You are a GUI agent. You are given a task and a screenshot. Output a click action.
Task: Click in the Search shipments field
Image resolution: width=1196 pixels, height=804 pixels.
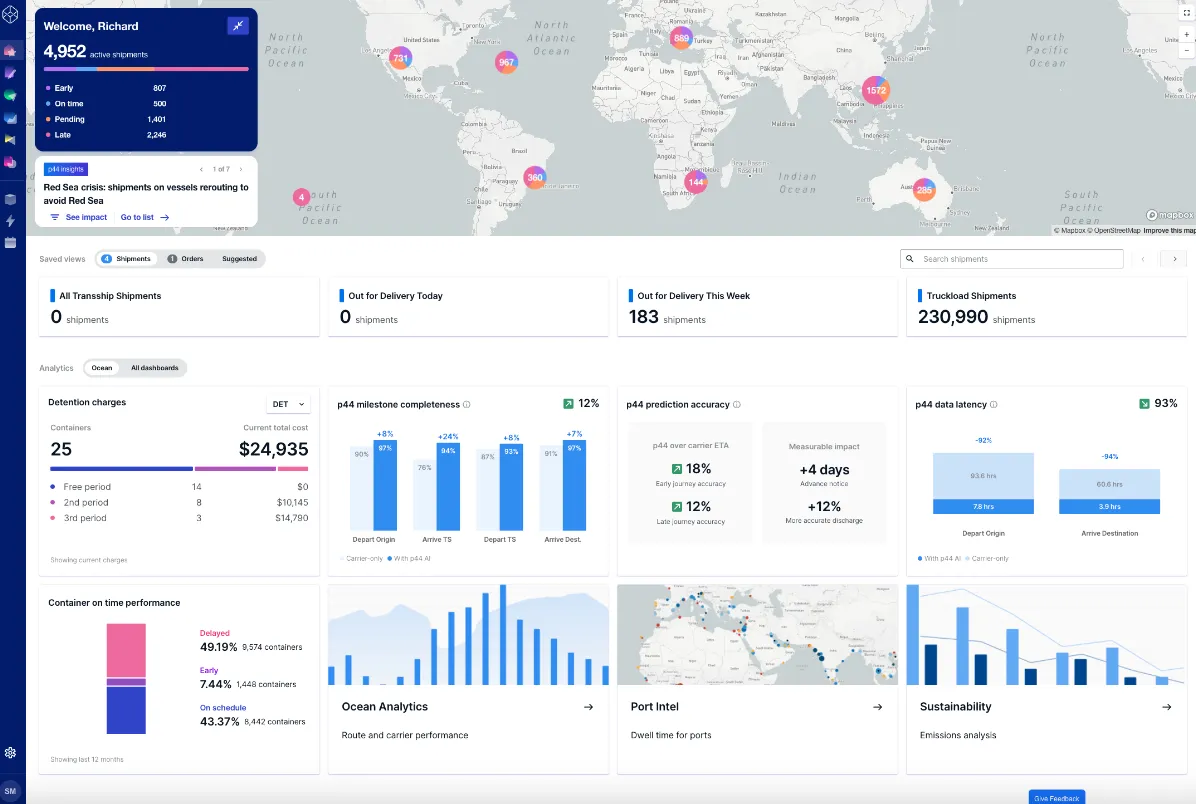point(1011,259)
